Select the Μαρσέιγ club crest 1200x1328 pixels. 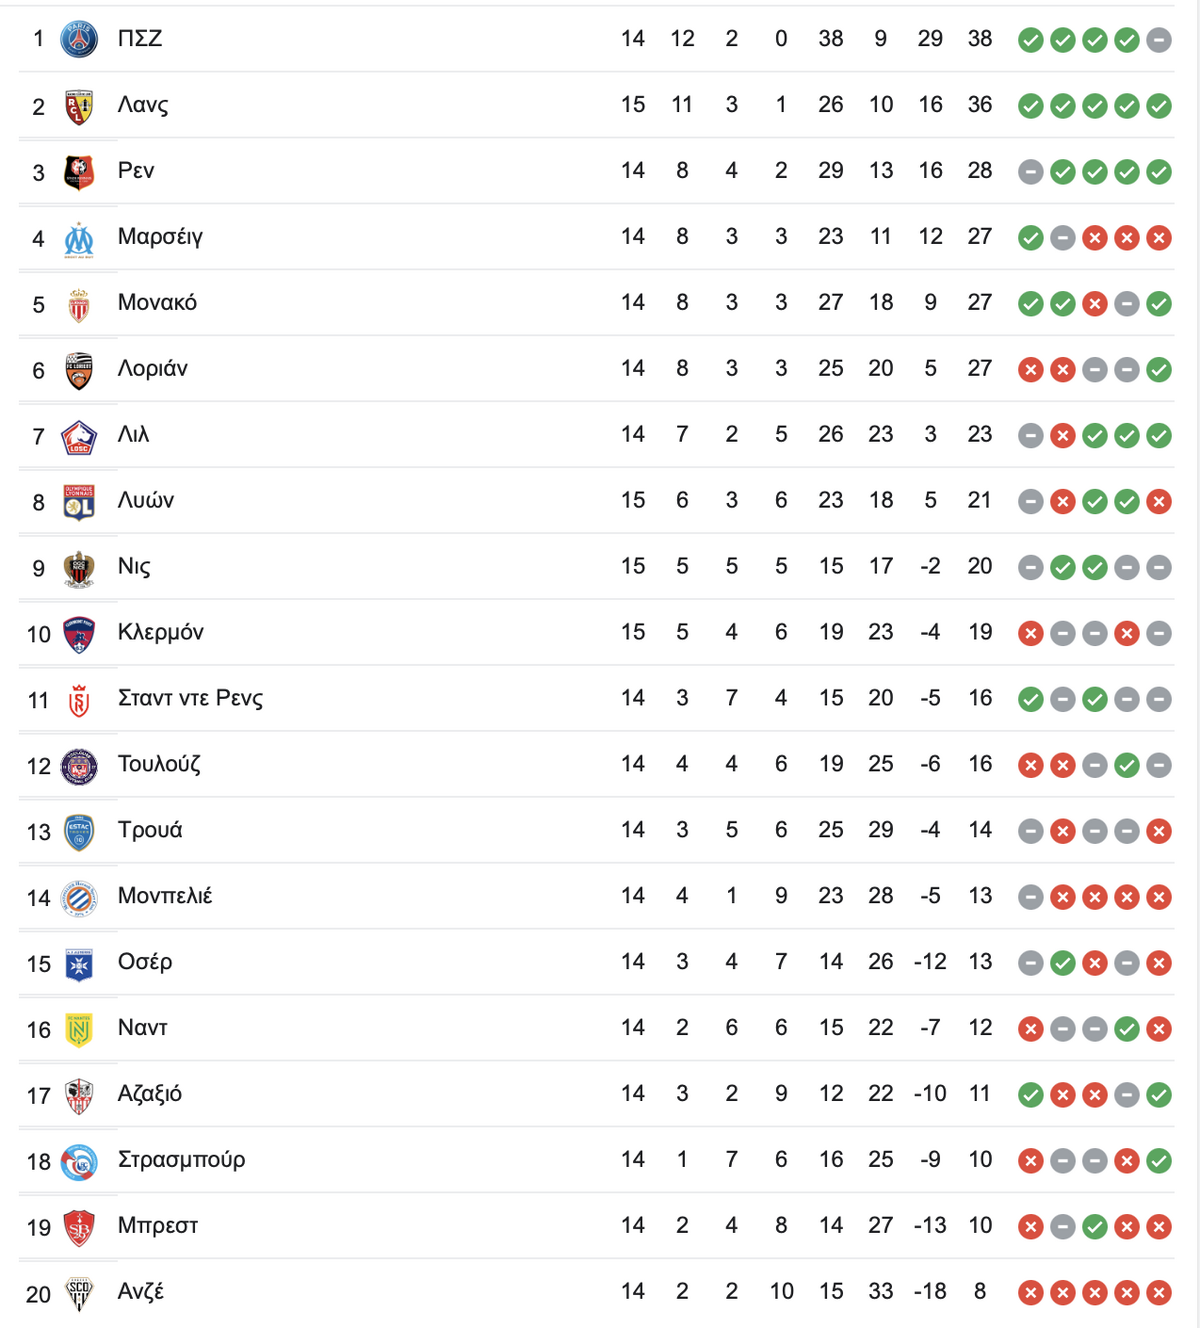coord(79,239)
